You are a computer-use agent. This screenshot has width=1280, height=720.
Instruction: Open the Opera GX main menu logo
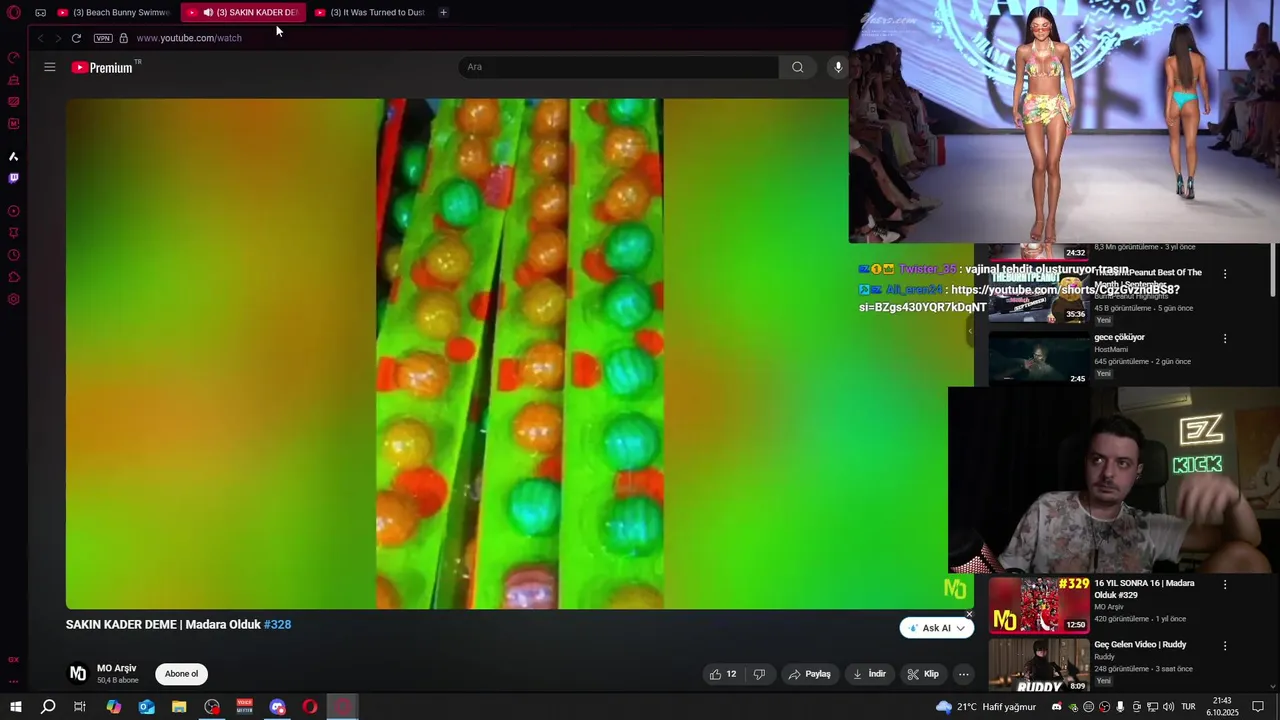point(14,13)
